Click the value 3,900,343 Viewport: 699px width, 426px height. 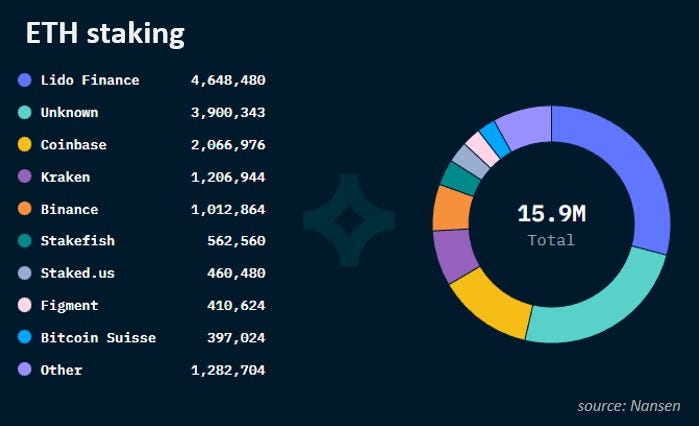[x=228, y=112]
